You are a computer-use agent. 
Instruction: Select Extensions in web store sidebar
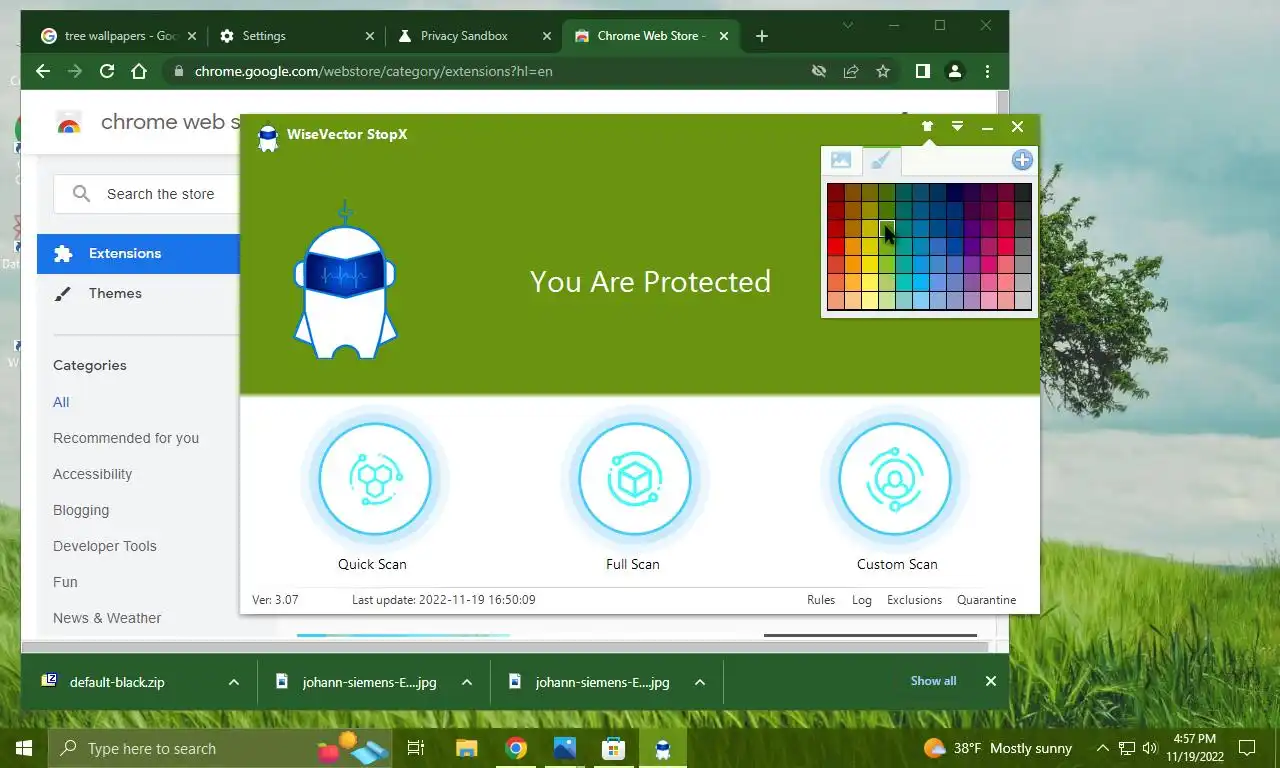(139, 253)
